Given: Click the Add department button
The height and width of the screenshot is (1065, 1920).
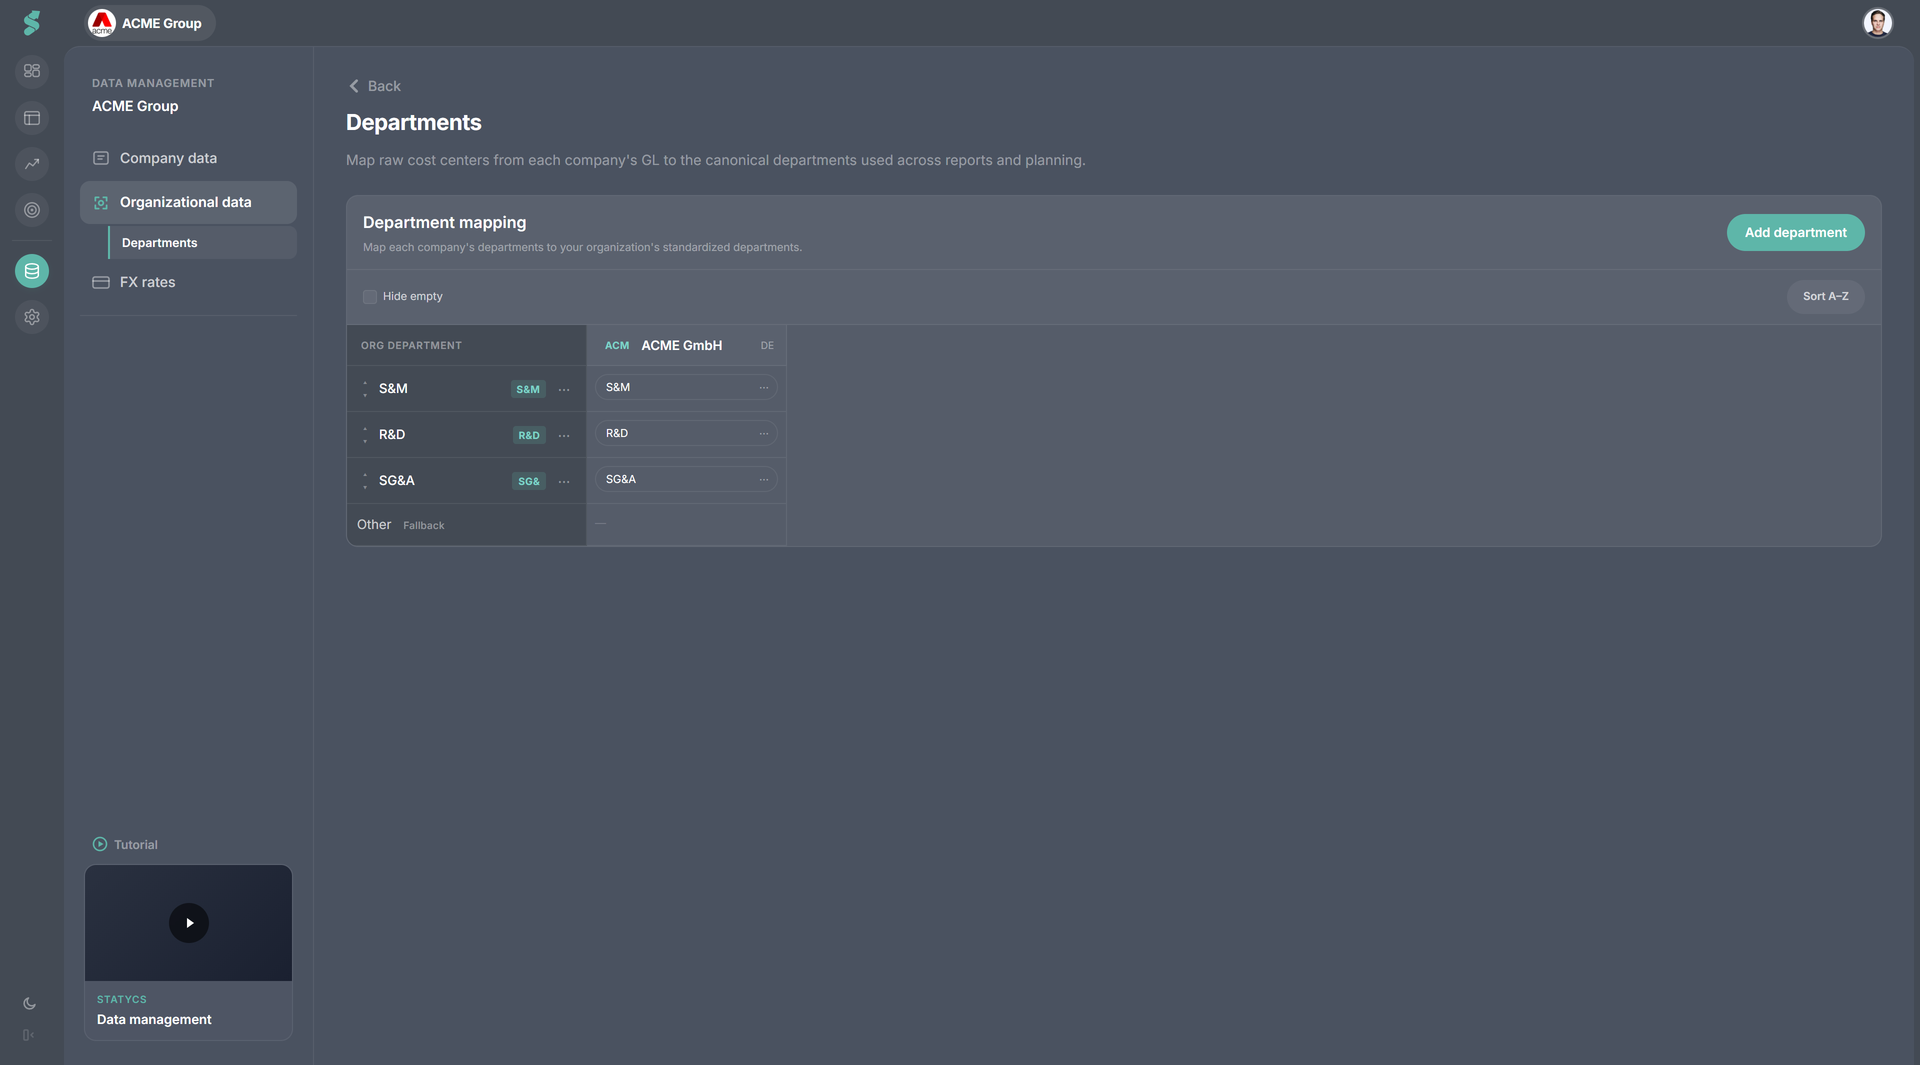Looking at the screenshot, I should pyautogui.click(x=1795, y=232).
